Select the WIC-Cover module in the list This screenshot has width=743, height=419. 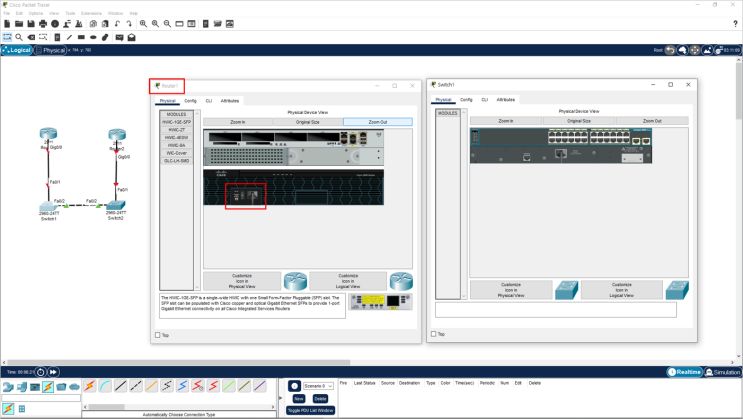pos(176,153)
